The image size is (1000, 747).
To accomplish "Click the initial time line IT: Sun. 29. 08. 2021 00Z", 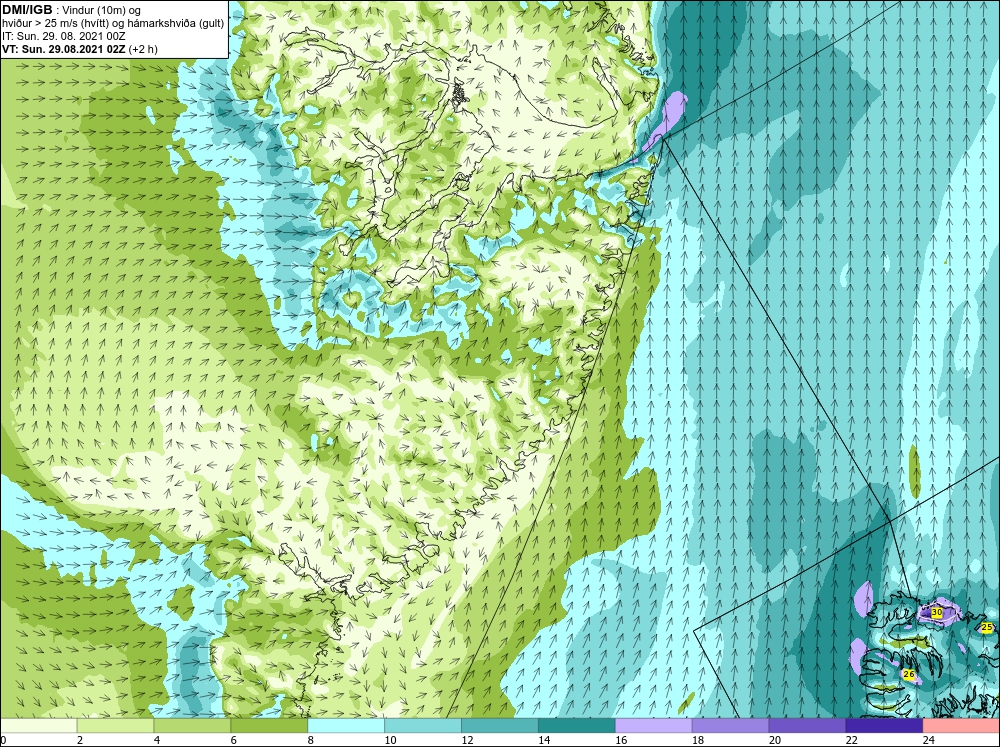I will coord(64,36).
